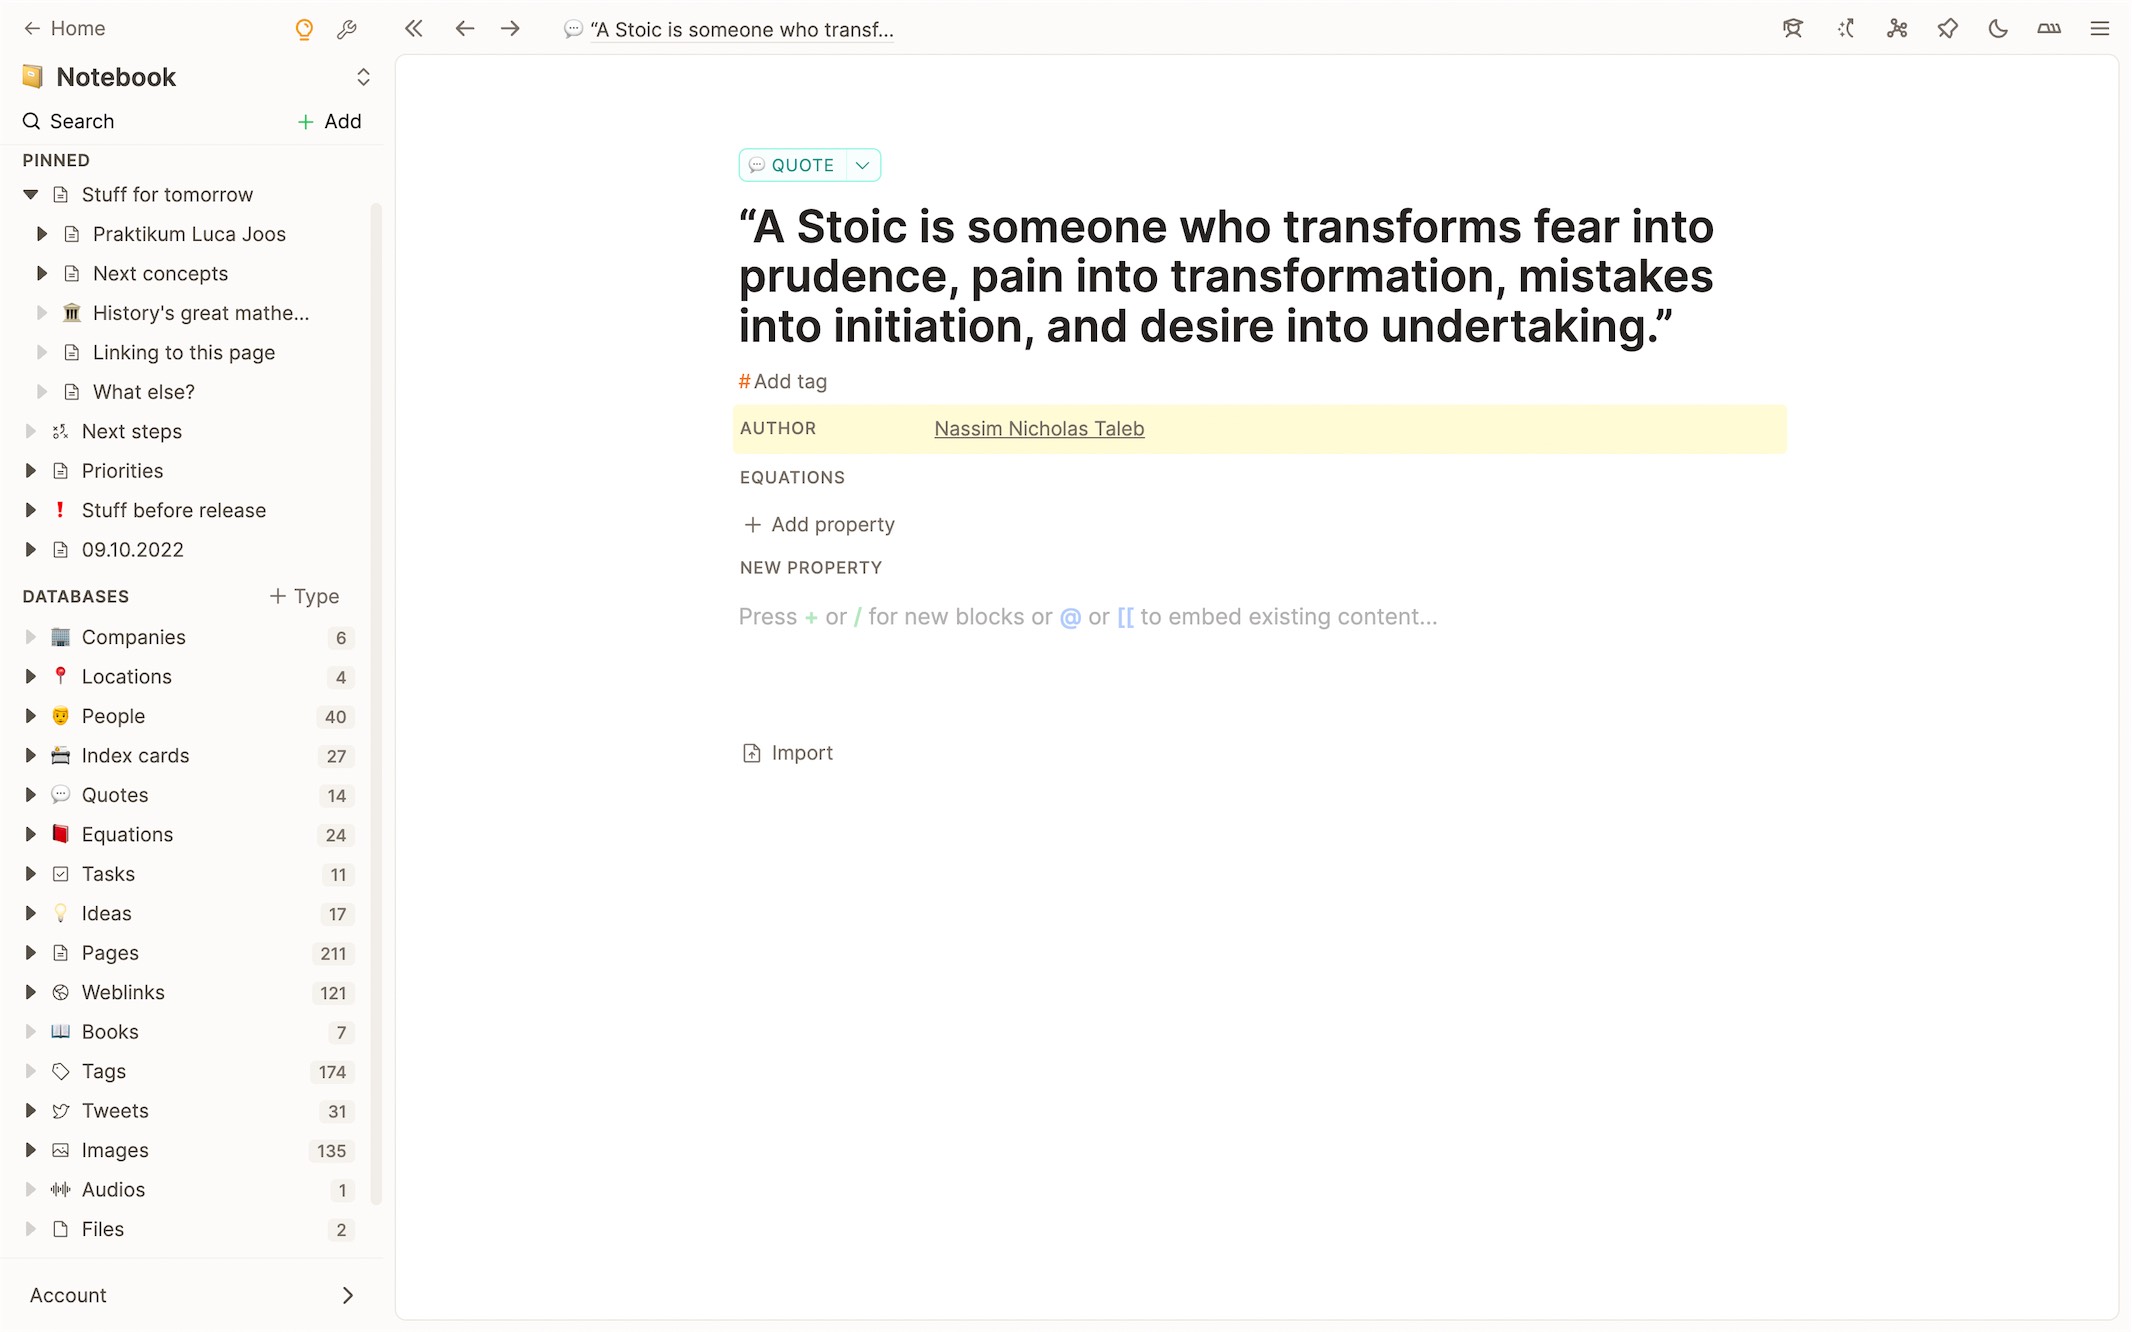Click Import button at page bottom

[788, 752]
